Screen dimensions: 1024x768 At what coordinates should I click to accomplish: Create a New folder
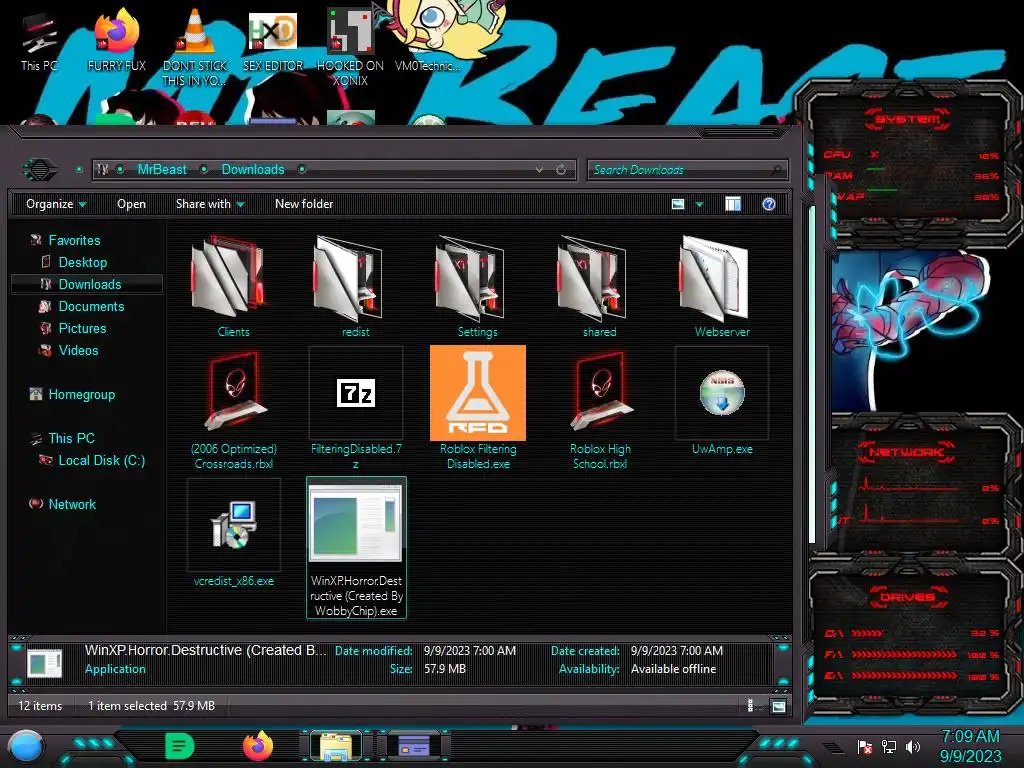click(304, 204)
